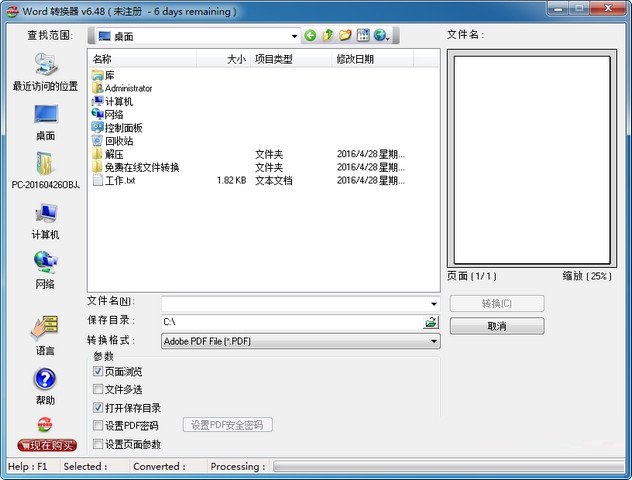Select the 工作.txt file

click(114, 181)
